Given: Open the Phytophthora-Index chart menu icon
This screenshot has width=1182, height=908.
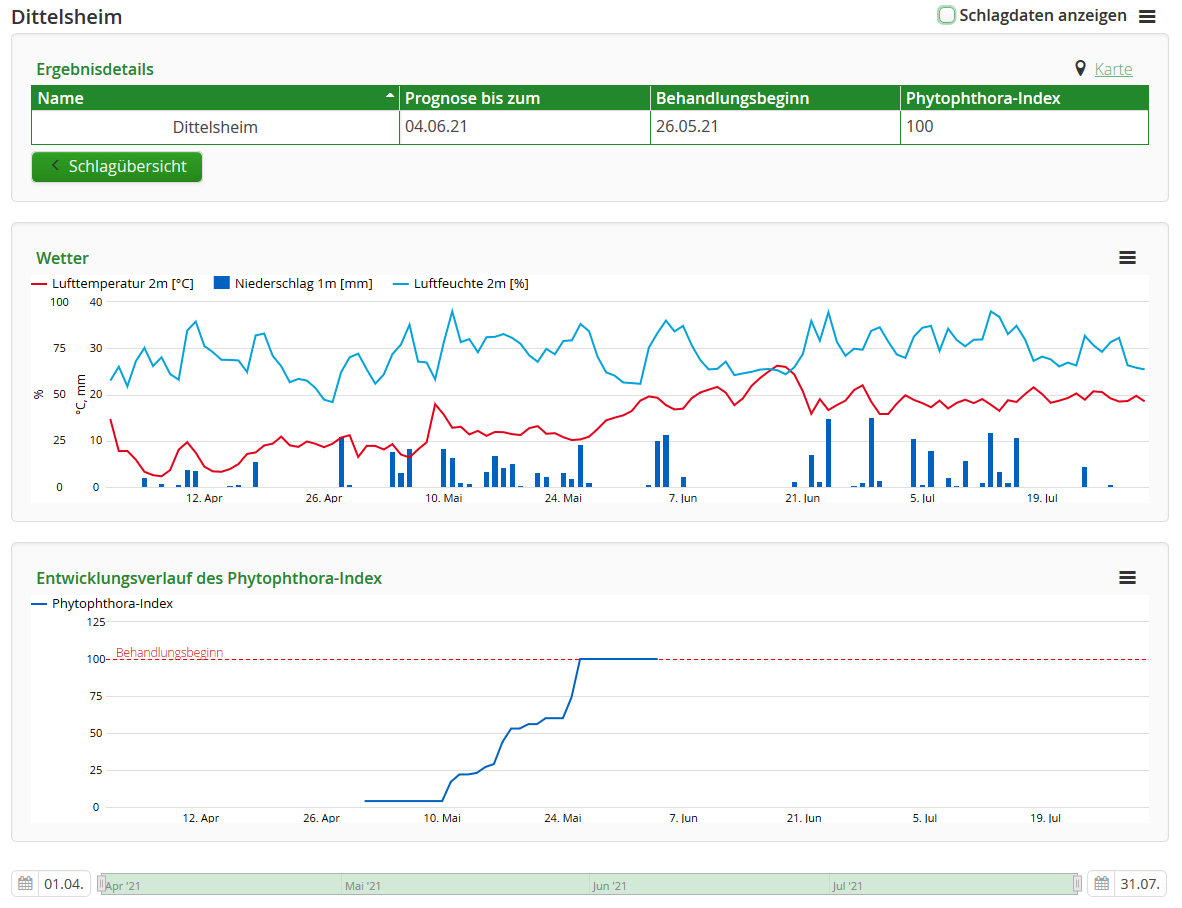Looking at the screenshot, I should coord(1127,578).
